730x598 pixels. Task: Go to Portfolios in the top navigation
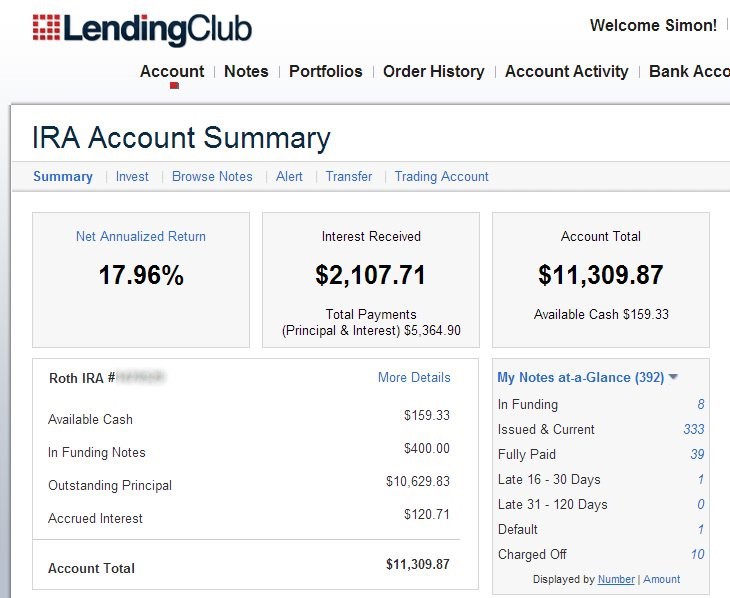pos(325,71)
